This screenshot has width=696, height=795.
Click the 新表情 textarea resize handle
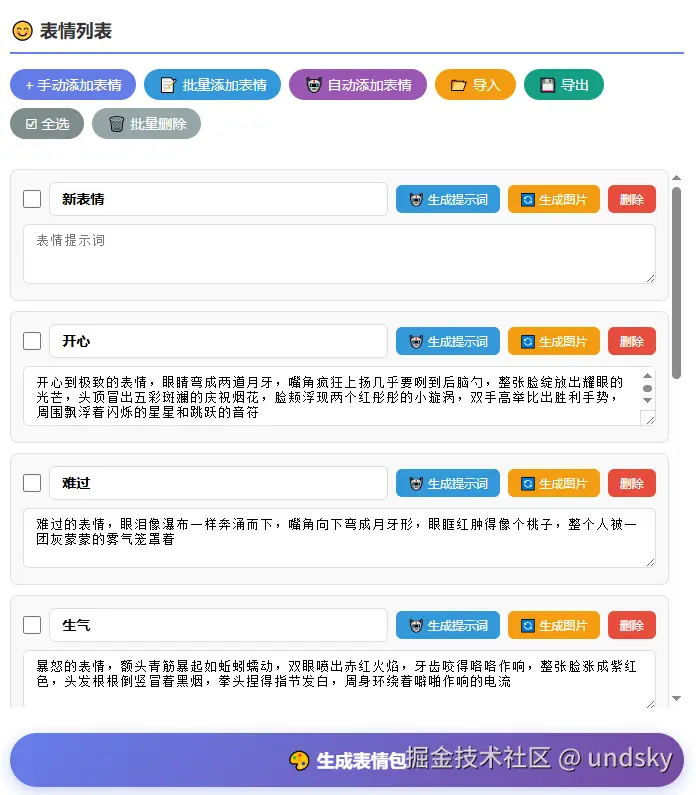click(650, 278)
